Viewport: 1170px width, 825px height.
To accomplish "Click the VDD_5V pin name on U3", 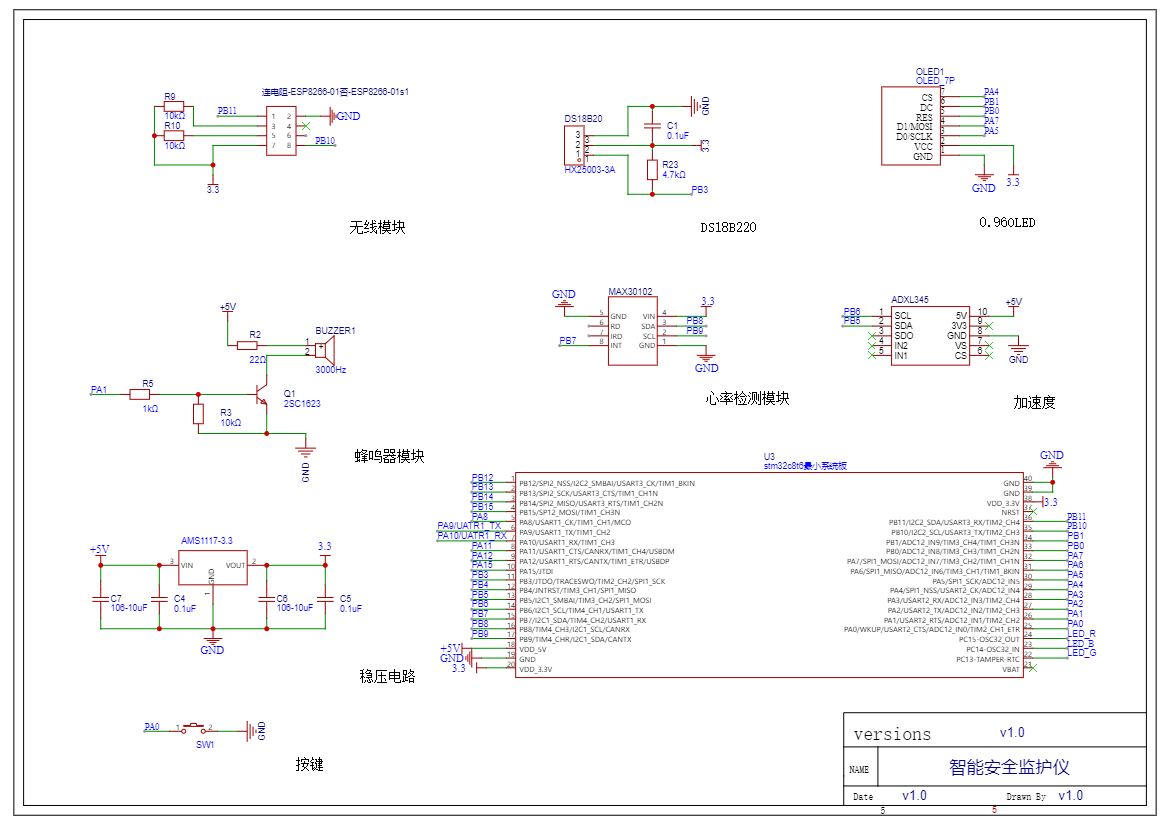I will click(x=533, y=650).
